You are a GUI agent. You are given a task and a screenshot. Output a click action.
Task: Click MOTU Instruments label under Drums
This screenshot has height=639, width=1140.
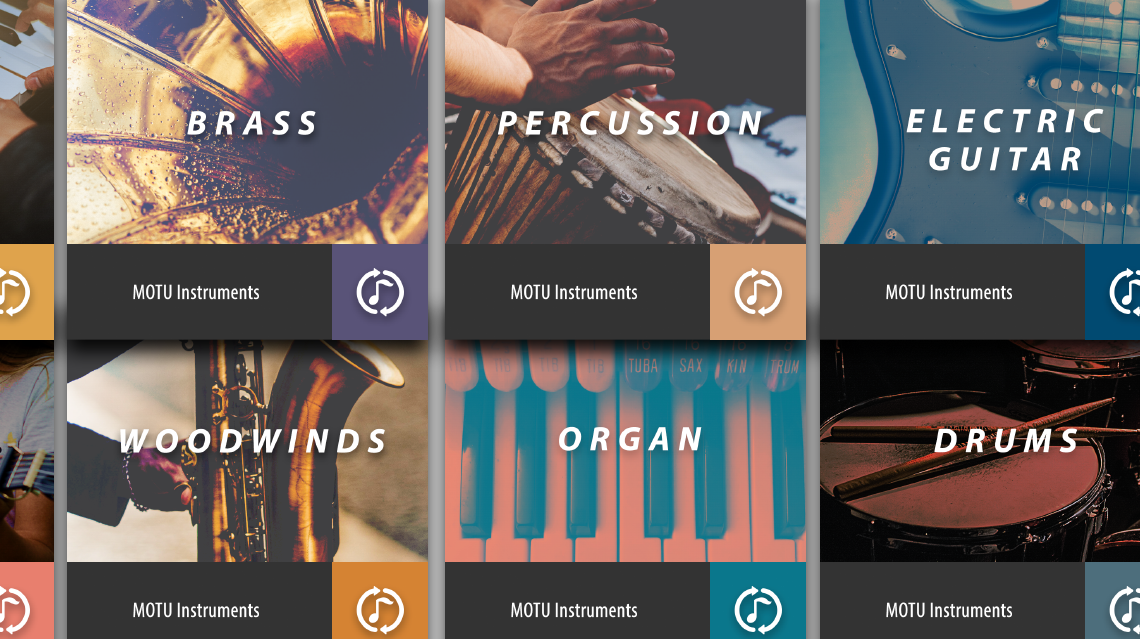click(x=949, y=610)
